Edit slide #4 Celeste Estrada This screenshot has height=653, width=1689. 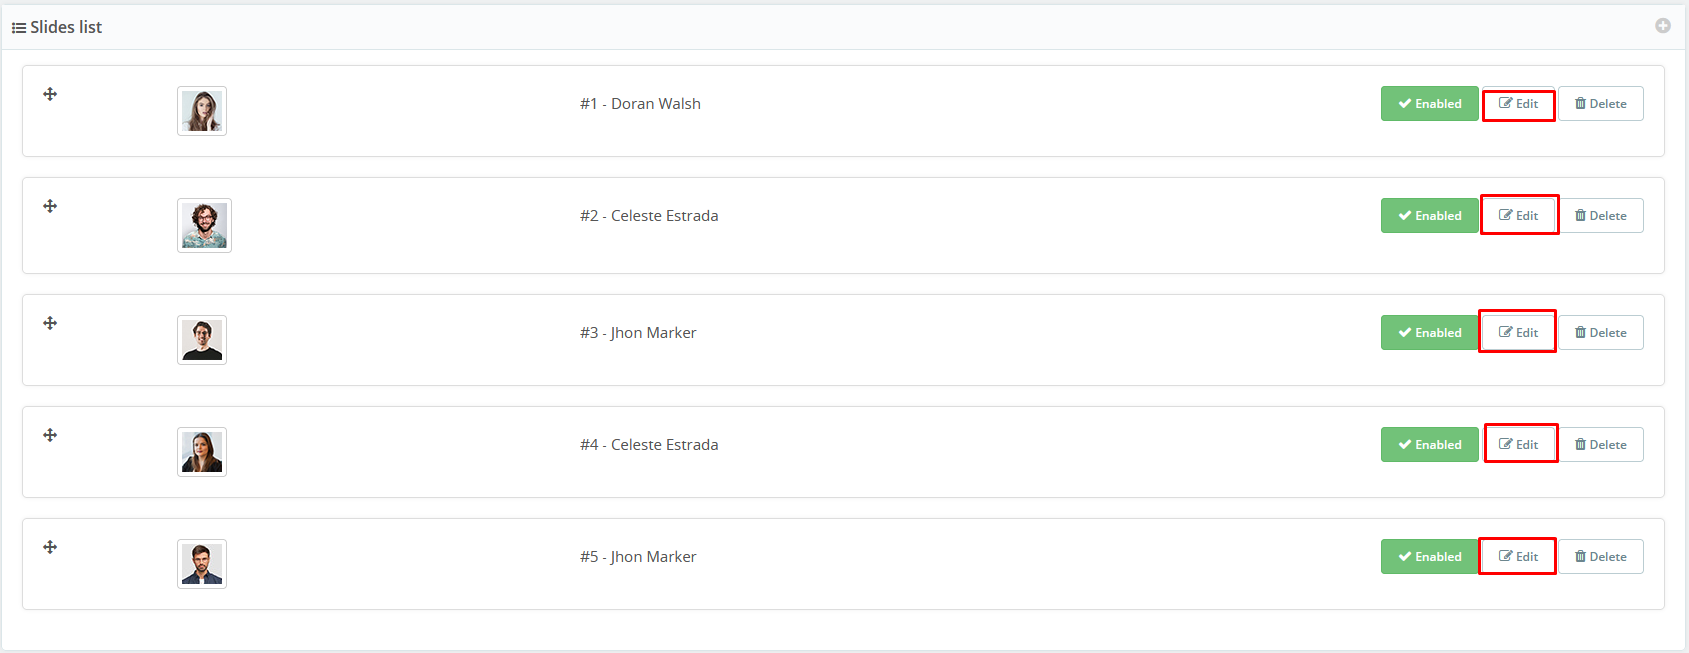[x=1520, y=445]
